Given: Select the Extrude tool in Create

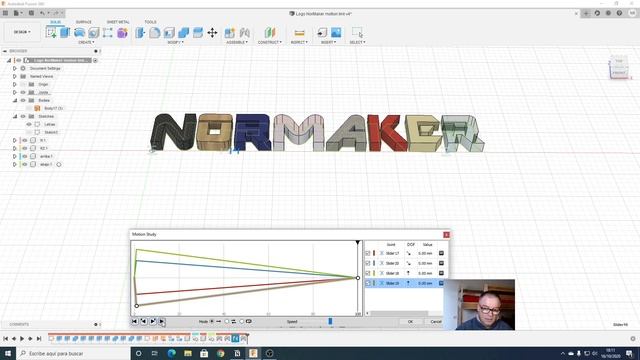Looking at the screenshot, I should point(65,32).
